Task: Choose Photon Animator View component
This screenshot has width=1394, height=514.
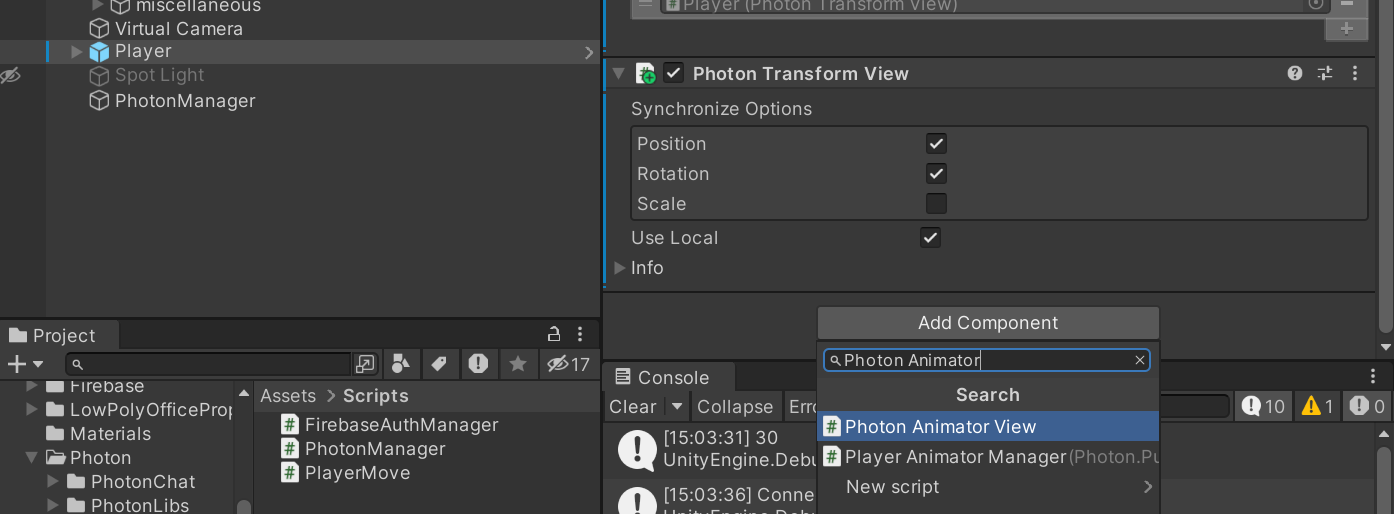Action: click(x=988, y=427)
